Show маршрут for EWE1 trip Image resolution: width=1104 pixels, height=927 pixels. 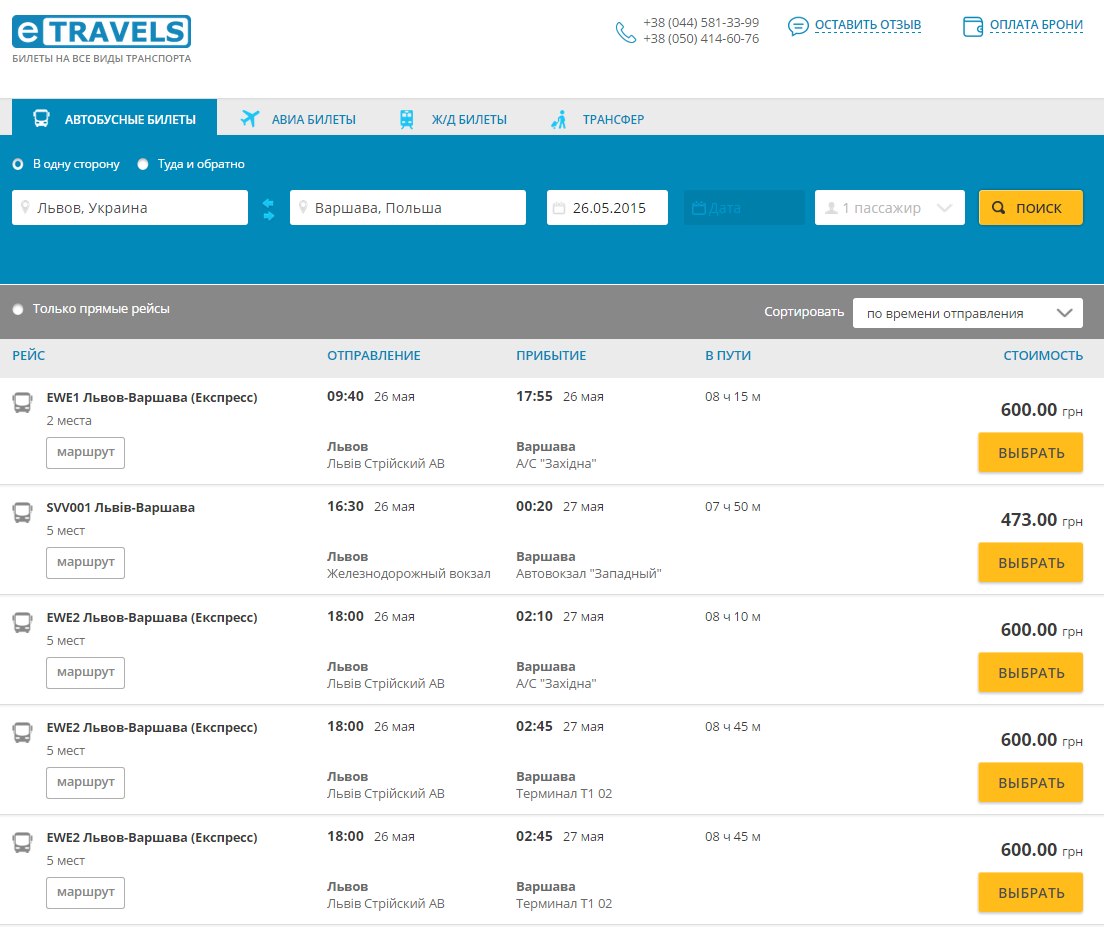[x=85, y=453]
